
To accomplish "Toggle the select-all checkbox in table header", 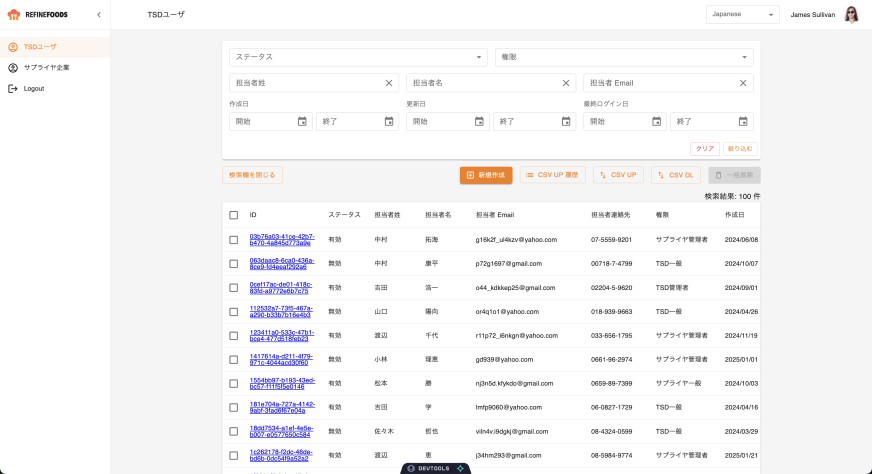I will [234, 215].
